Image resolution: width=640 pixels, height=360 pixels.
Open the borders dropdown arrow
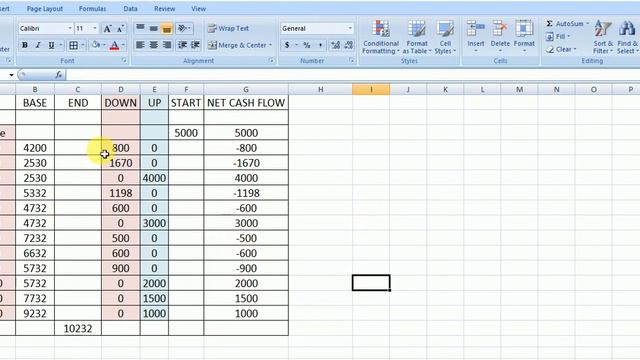(83, 45)
